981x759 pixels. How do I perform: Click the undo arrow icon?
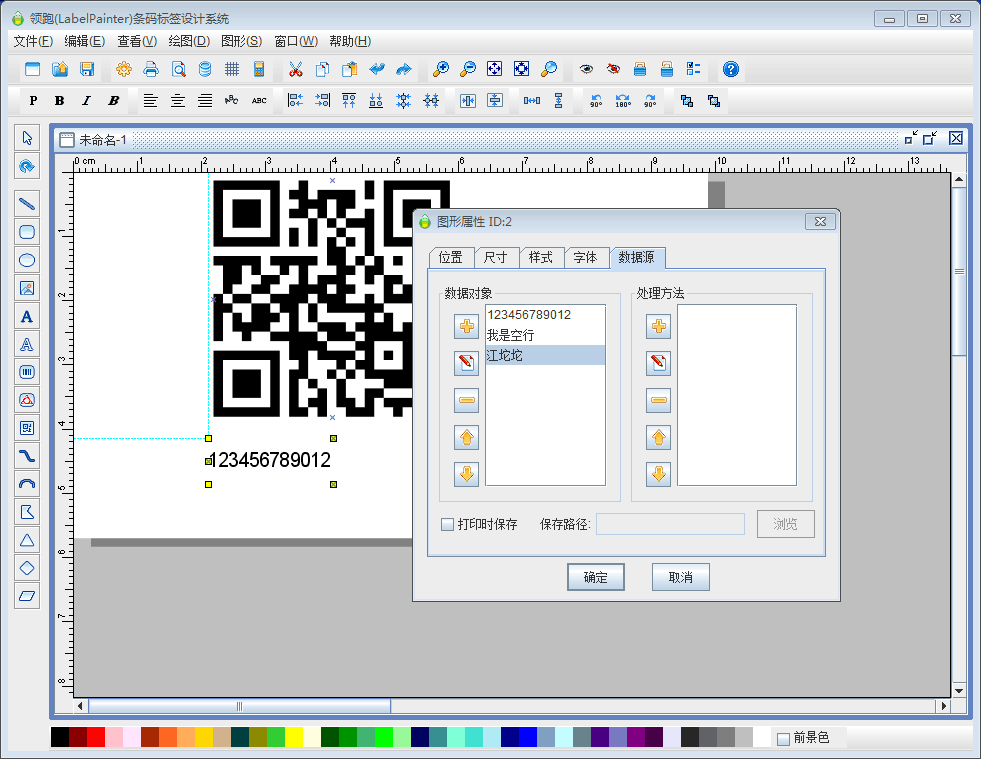(377, 69)
